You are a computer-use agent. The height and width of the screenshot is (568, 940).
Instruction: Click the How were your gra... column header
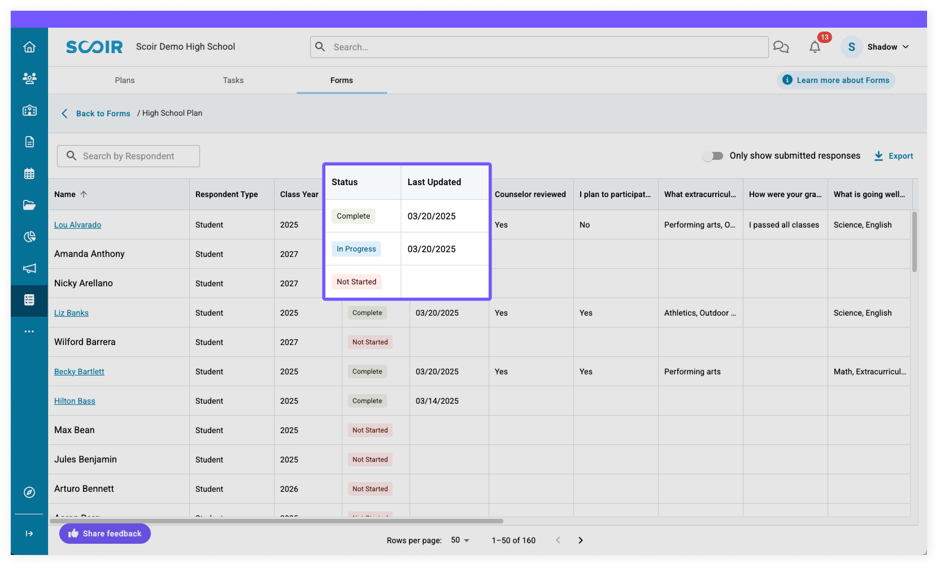785,194
